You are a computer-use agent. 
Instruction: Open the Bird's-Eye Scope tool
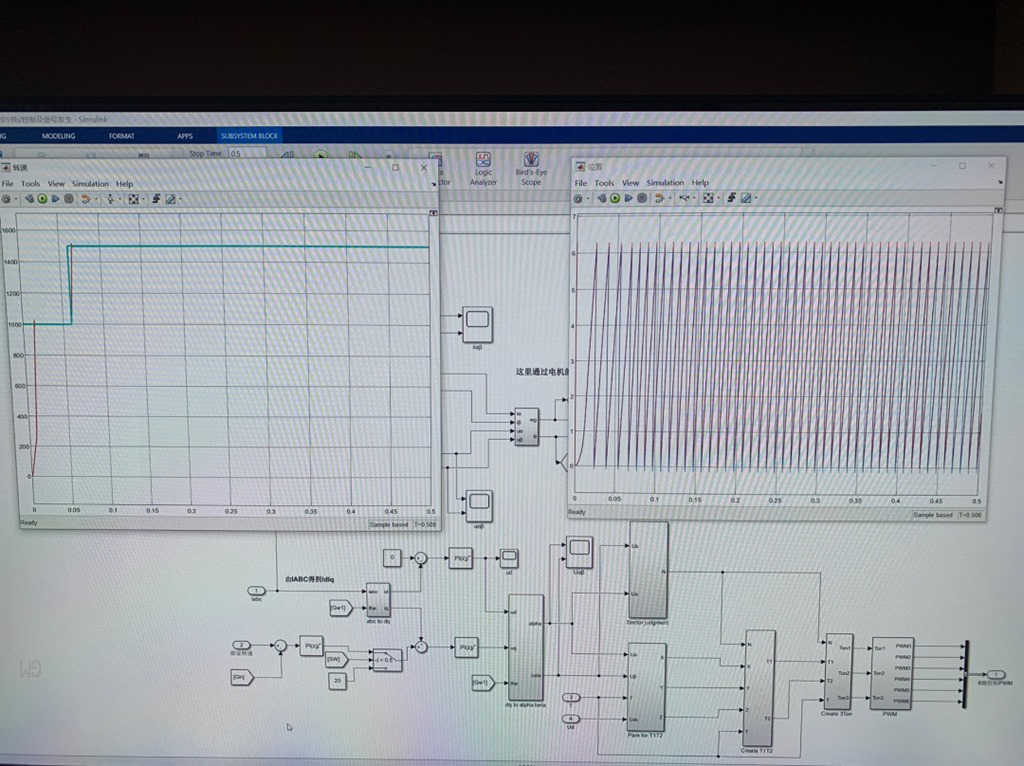point(531,169)
